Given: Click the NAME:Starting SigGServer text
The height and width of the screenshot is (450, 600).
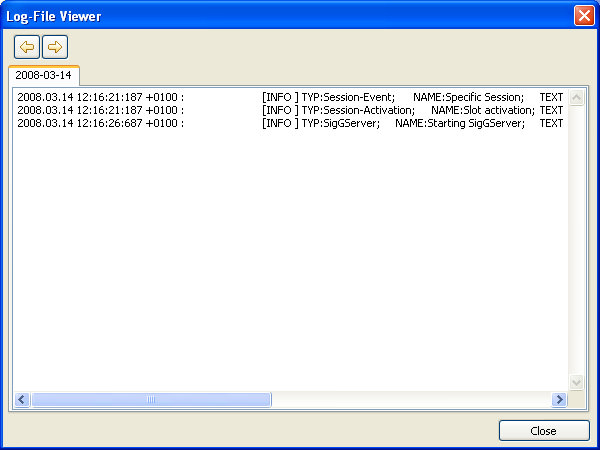Looking at the screenshot, I should [460, 123].
